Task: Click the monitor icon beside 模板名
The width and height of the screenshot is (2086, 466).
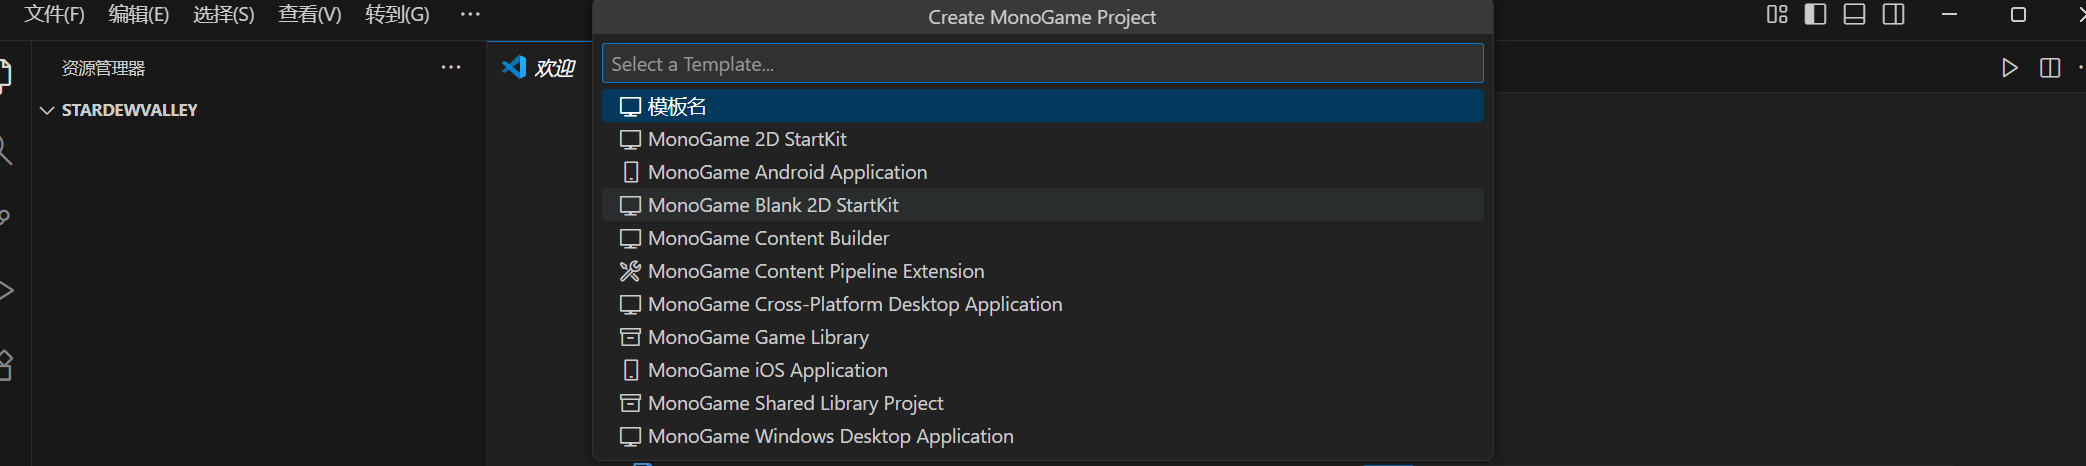Action: pos(630,107)
